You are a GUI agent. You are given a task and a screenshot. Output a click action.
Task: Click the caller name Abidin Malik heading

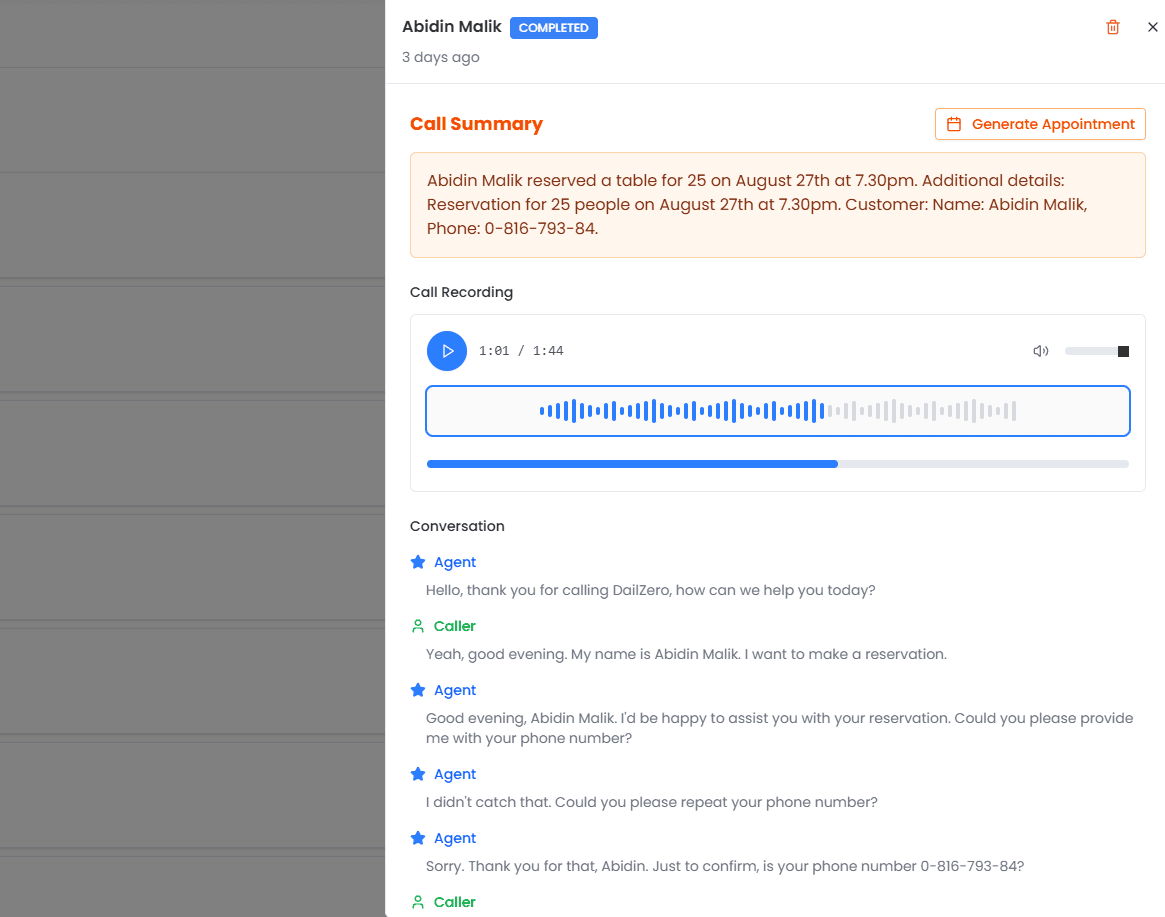tap(452, 26)
